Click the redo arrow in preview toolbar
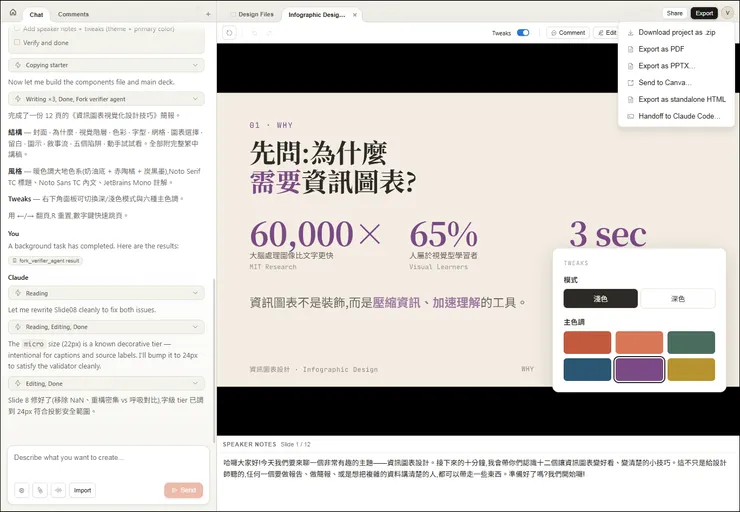The image size is (740, 512). [269, 33]
